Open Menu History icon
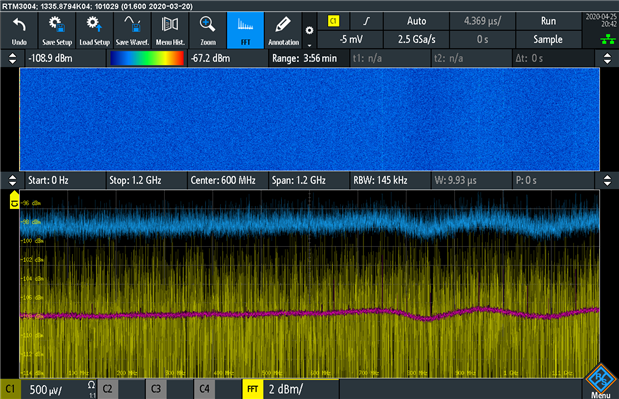Viewport: 619px width, 399px height. [x=170, y=30]
